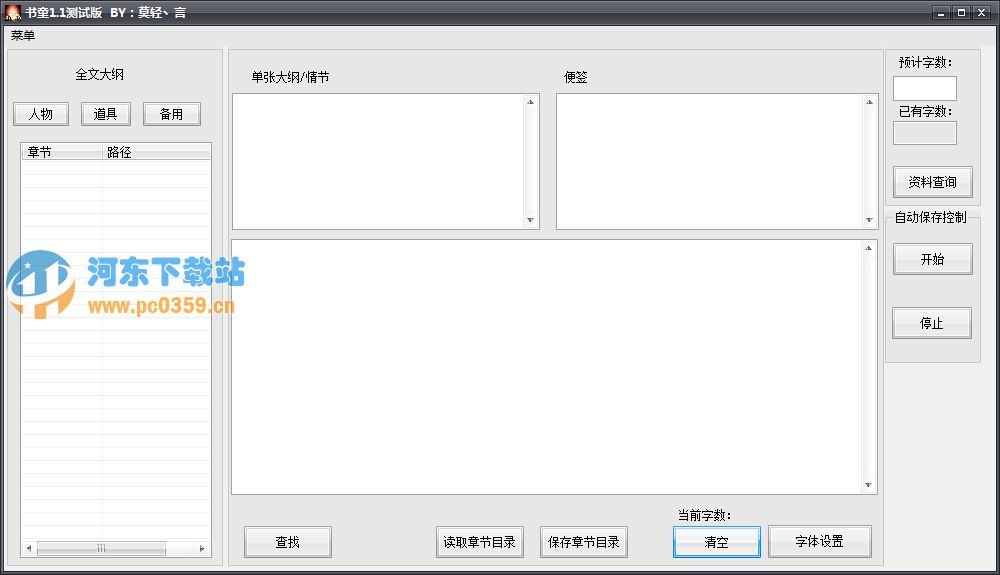Click the 便签 box scroll up arrow
The image size is (1000, 575).
coord(869,102)
